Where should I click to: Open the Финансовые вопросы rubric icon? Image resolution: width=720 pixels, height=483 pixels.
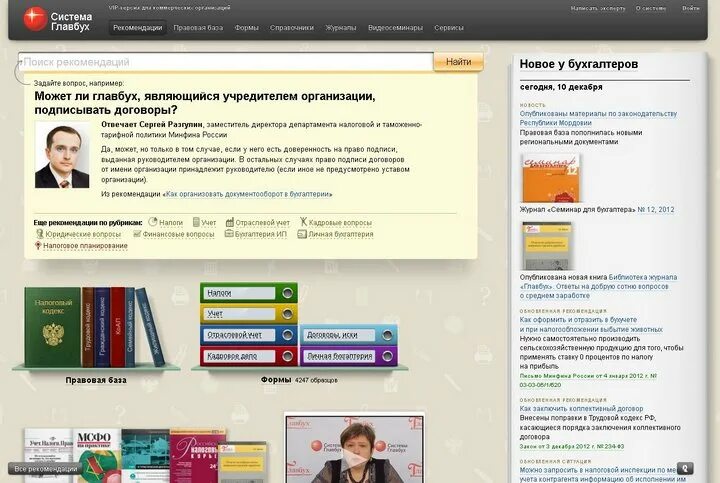[x=137, y=234]
